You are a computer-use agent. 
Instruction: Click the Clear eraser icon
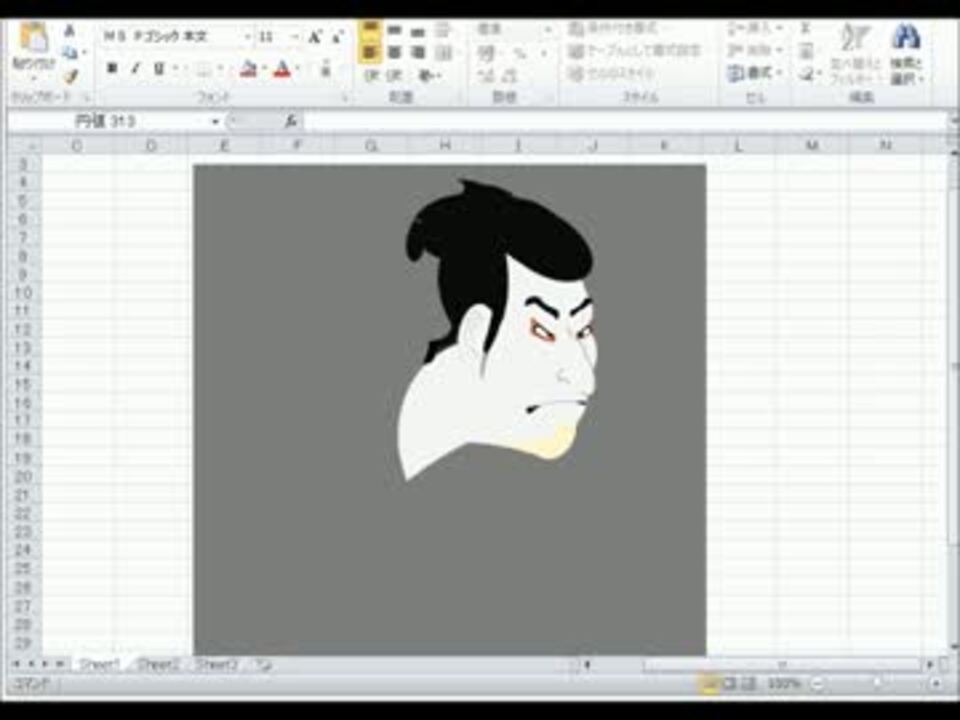[x=807, y=74]
